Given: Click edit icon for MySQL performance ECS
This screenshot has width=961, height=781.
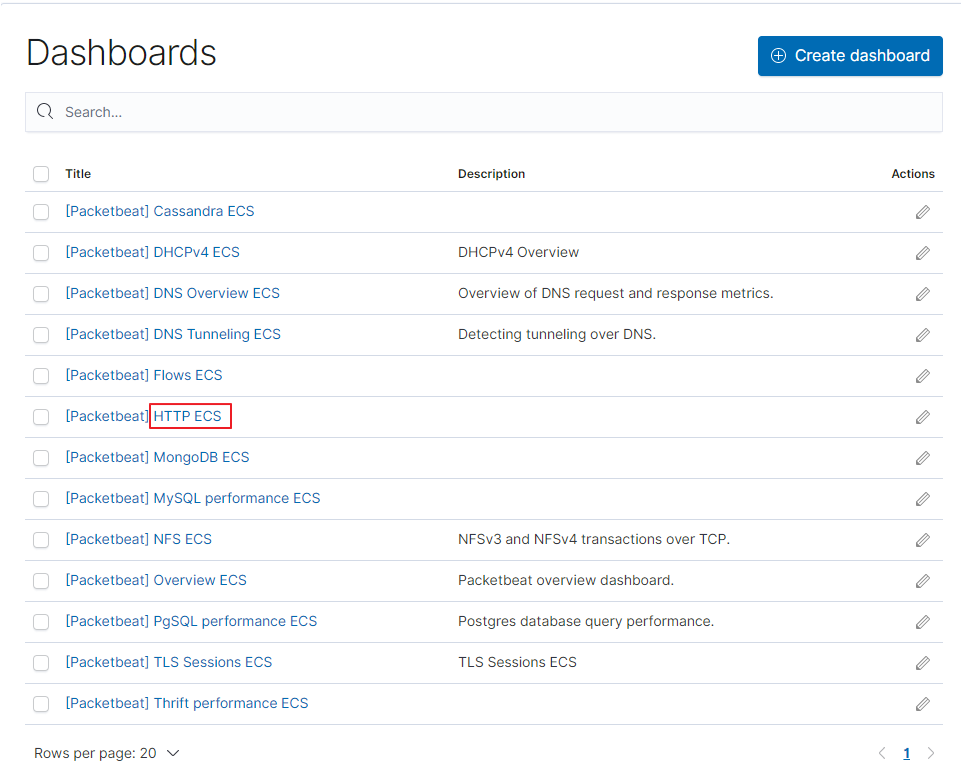Looking at the screenshot, I should [922, 499].
